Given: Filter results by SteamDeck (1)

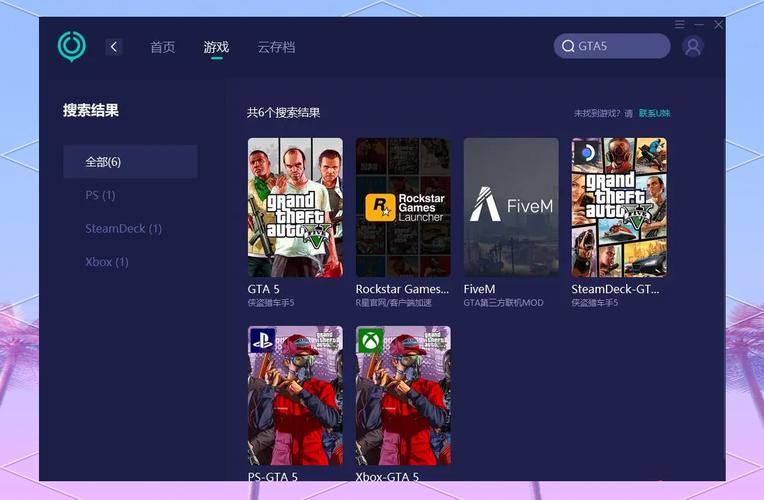Looking at the screenshot, I should pyautogui.click(x=123, y=229).
